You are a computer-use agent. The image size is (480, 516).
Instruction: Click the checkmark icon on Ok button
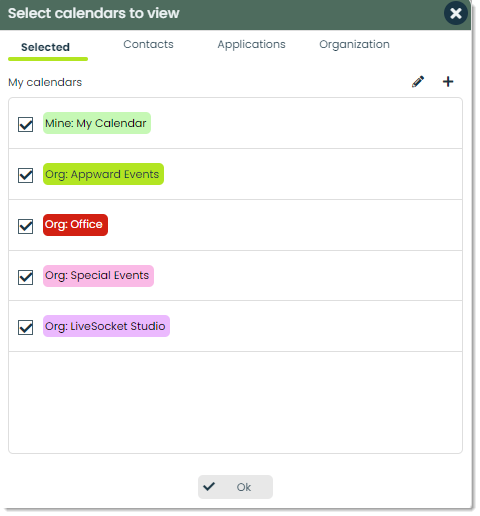point(209,487)
